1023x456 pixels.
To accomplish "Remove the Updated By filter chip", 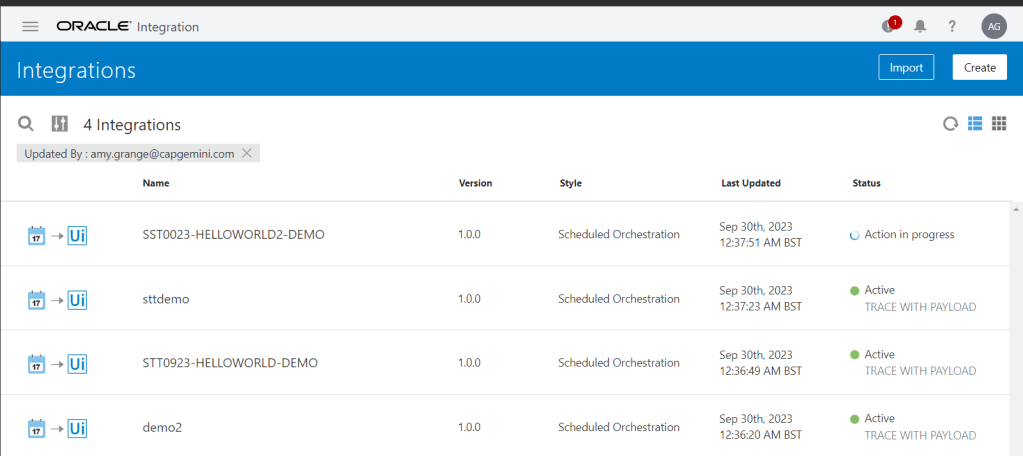I will (x=248, y=153).
